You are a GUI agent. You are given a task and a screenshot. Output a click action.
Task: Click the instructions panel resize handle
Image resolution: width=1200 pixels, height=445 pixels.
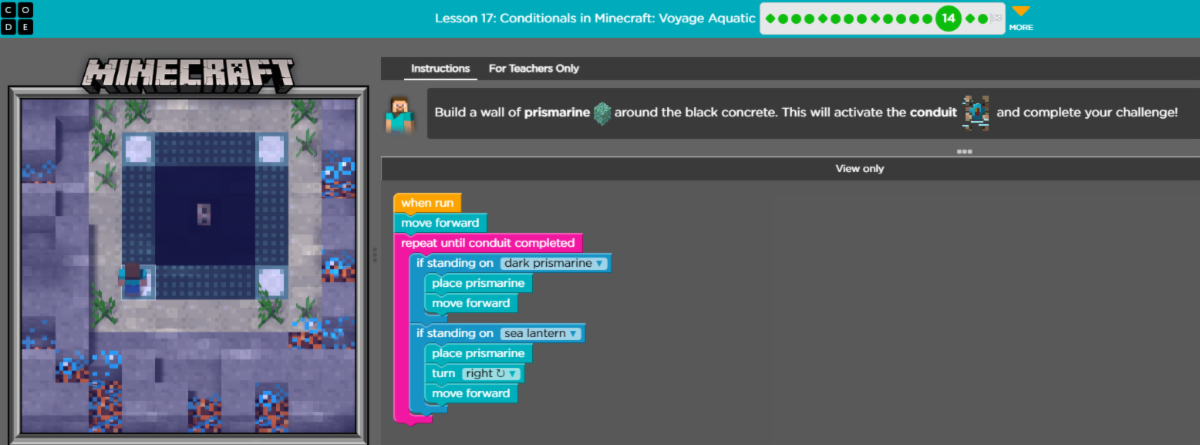coord(964,152)
